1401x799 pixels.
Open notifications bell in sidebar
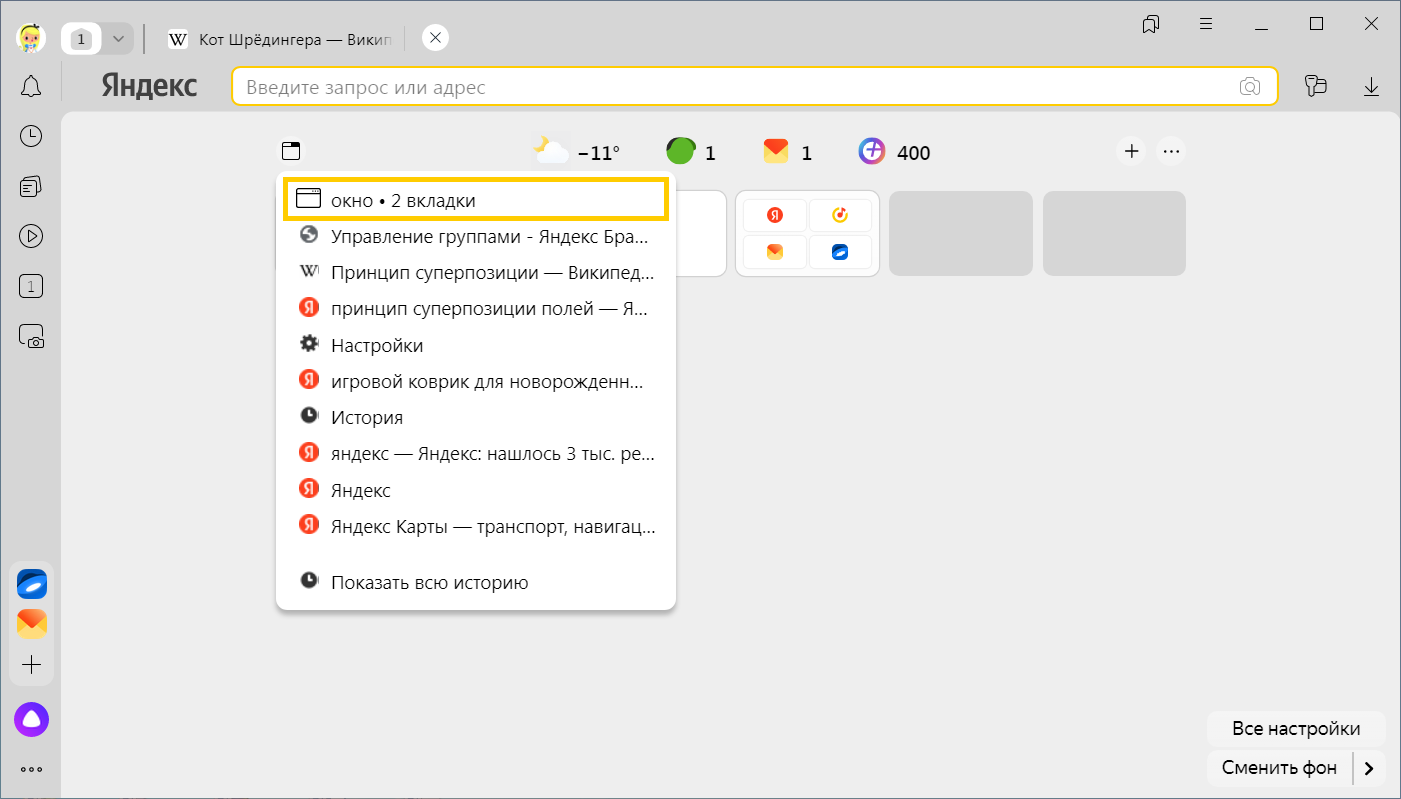31,86
